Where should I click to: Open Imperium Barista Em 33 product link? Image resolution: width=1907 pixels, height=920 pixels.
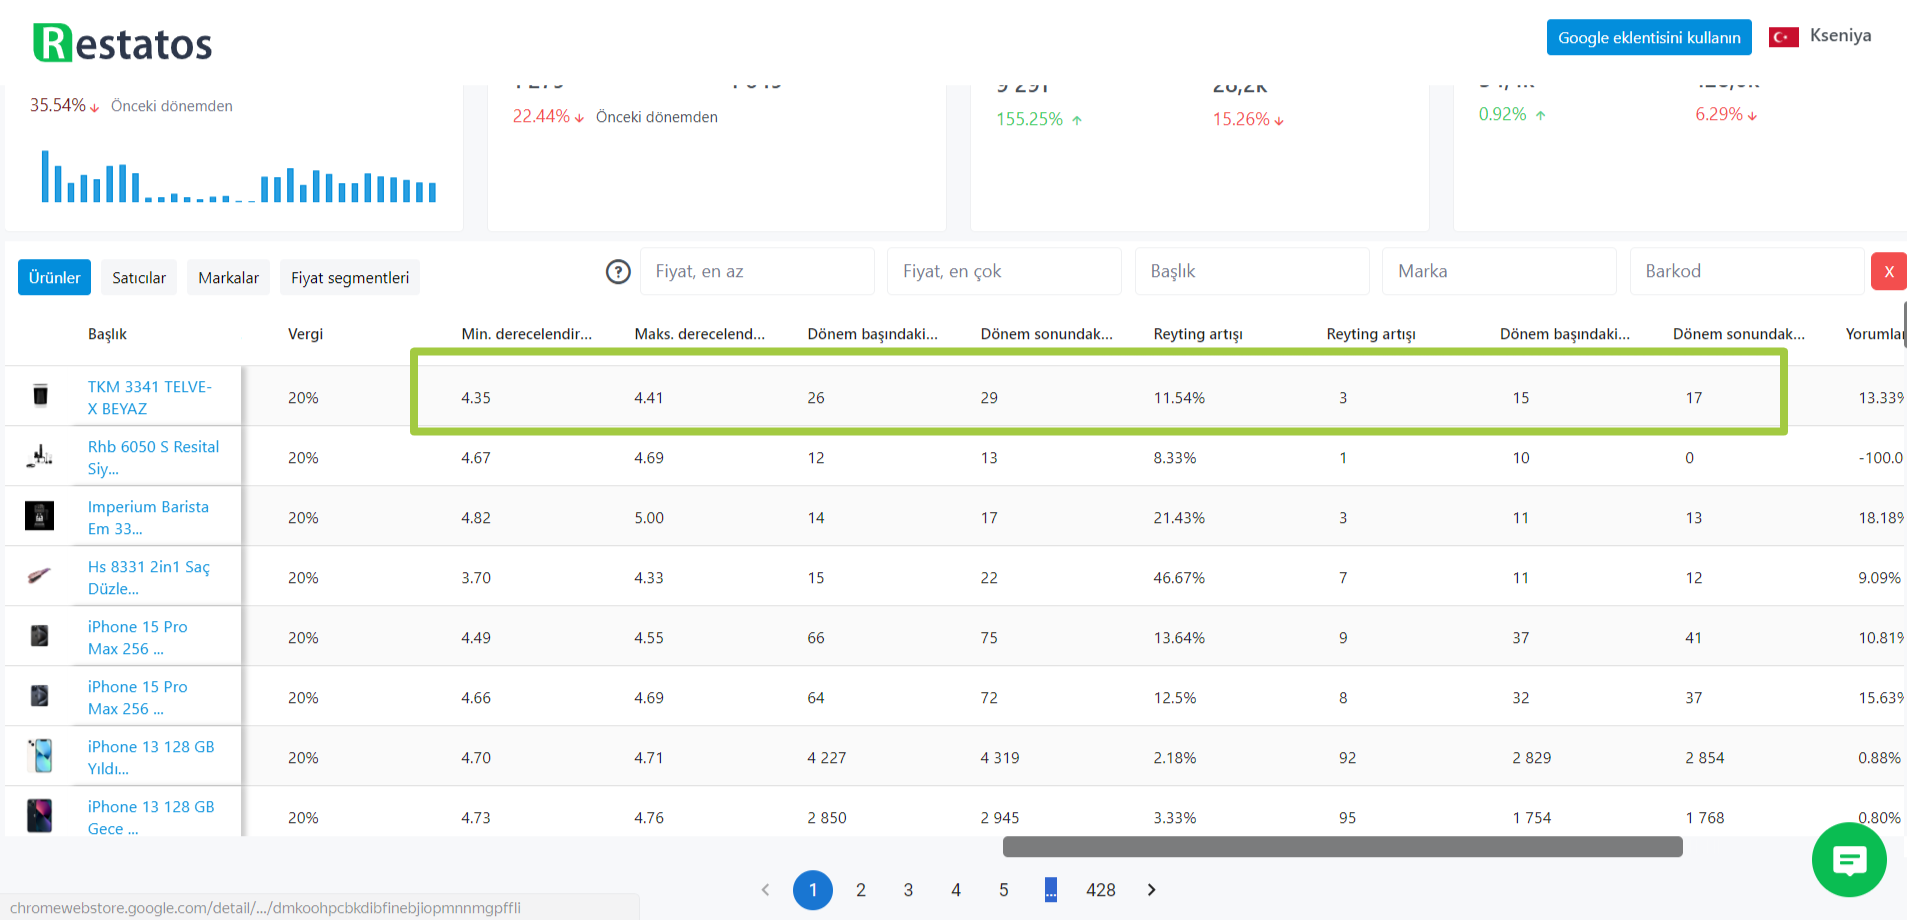click(148, 517)
